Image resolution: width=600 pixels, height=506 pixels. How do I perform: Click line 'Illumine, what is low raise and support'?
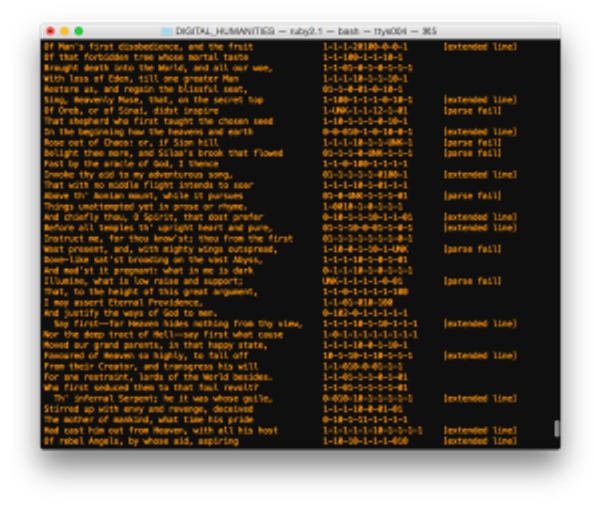143,281
